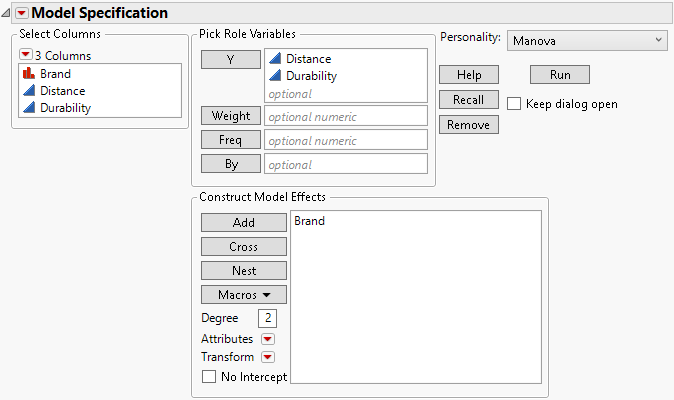The height and width of the screenshot is (400, 674).
Task: Collapse the Model Specification disclosure triangle
Action: (8, 13)
